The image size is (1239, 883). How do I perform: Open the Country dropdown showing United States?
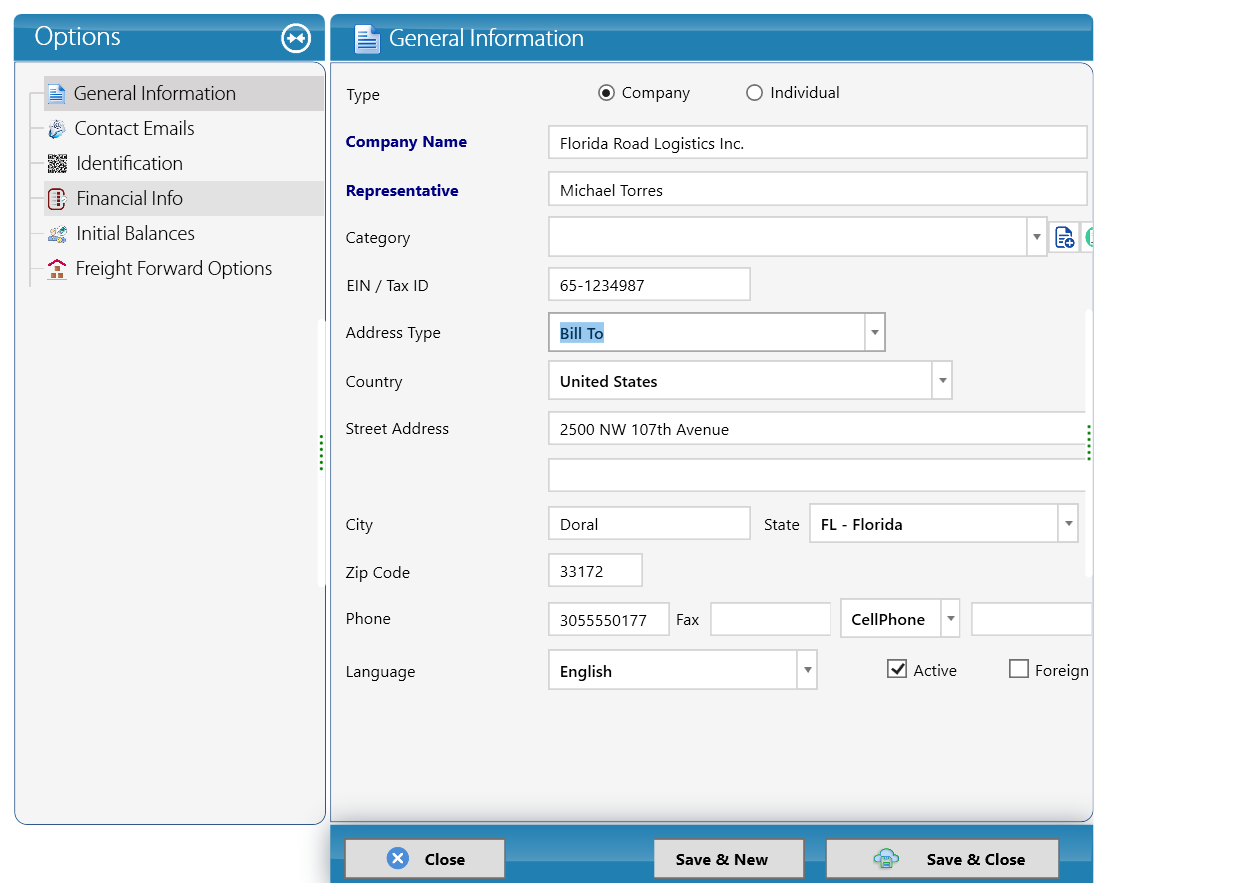coord(942,381)
